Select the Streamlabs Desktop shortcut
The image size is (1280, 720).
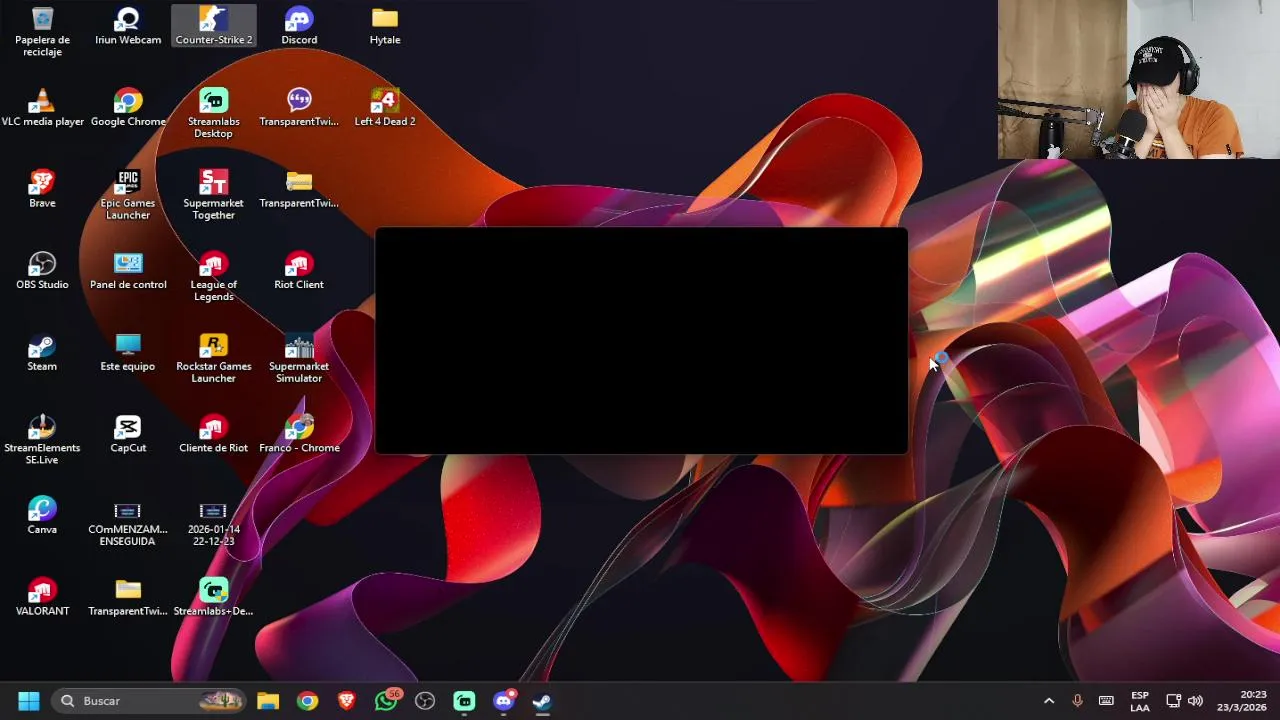coord(213,113)
